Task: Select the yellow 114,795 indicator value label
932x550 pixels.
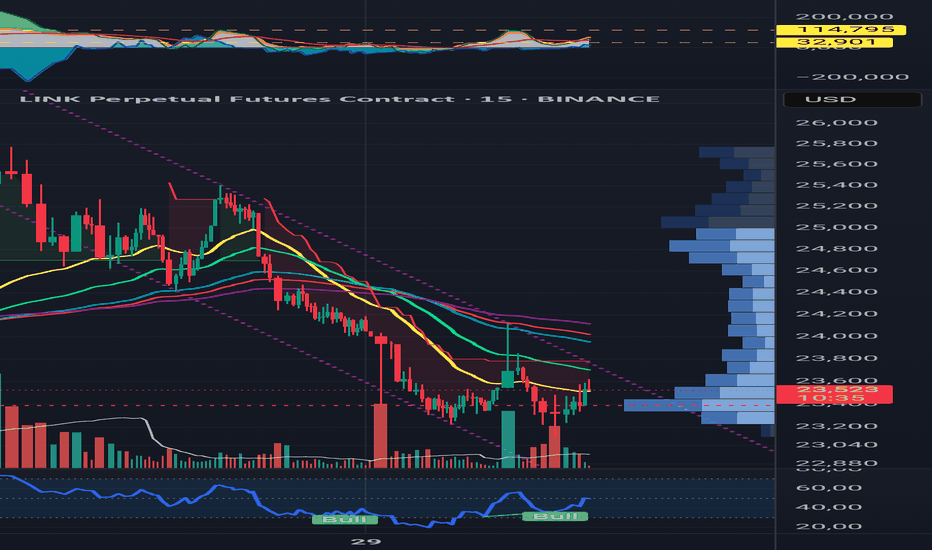Action: click(x=841, y=29)
